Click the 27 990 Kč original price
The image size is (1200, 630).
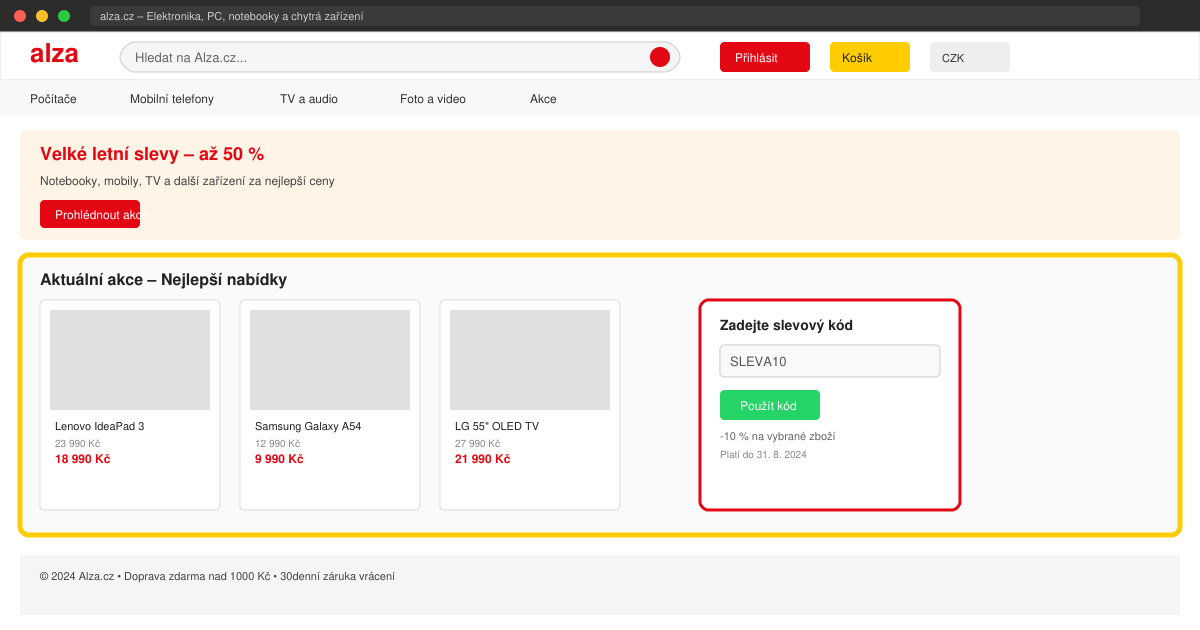tap(477, 443)
